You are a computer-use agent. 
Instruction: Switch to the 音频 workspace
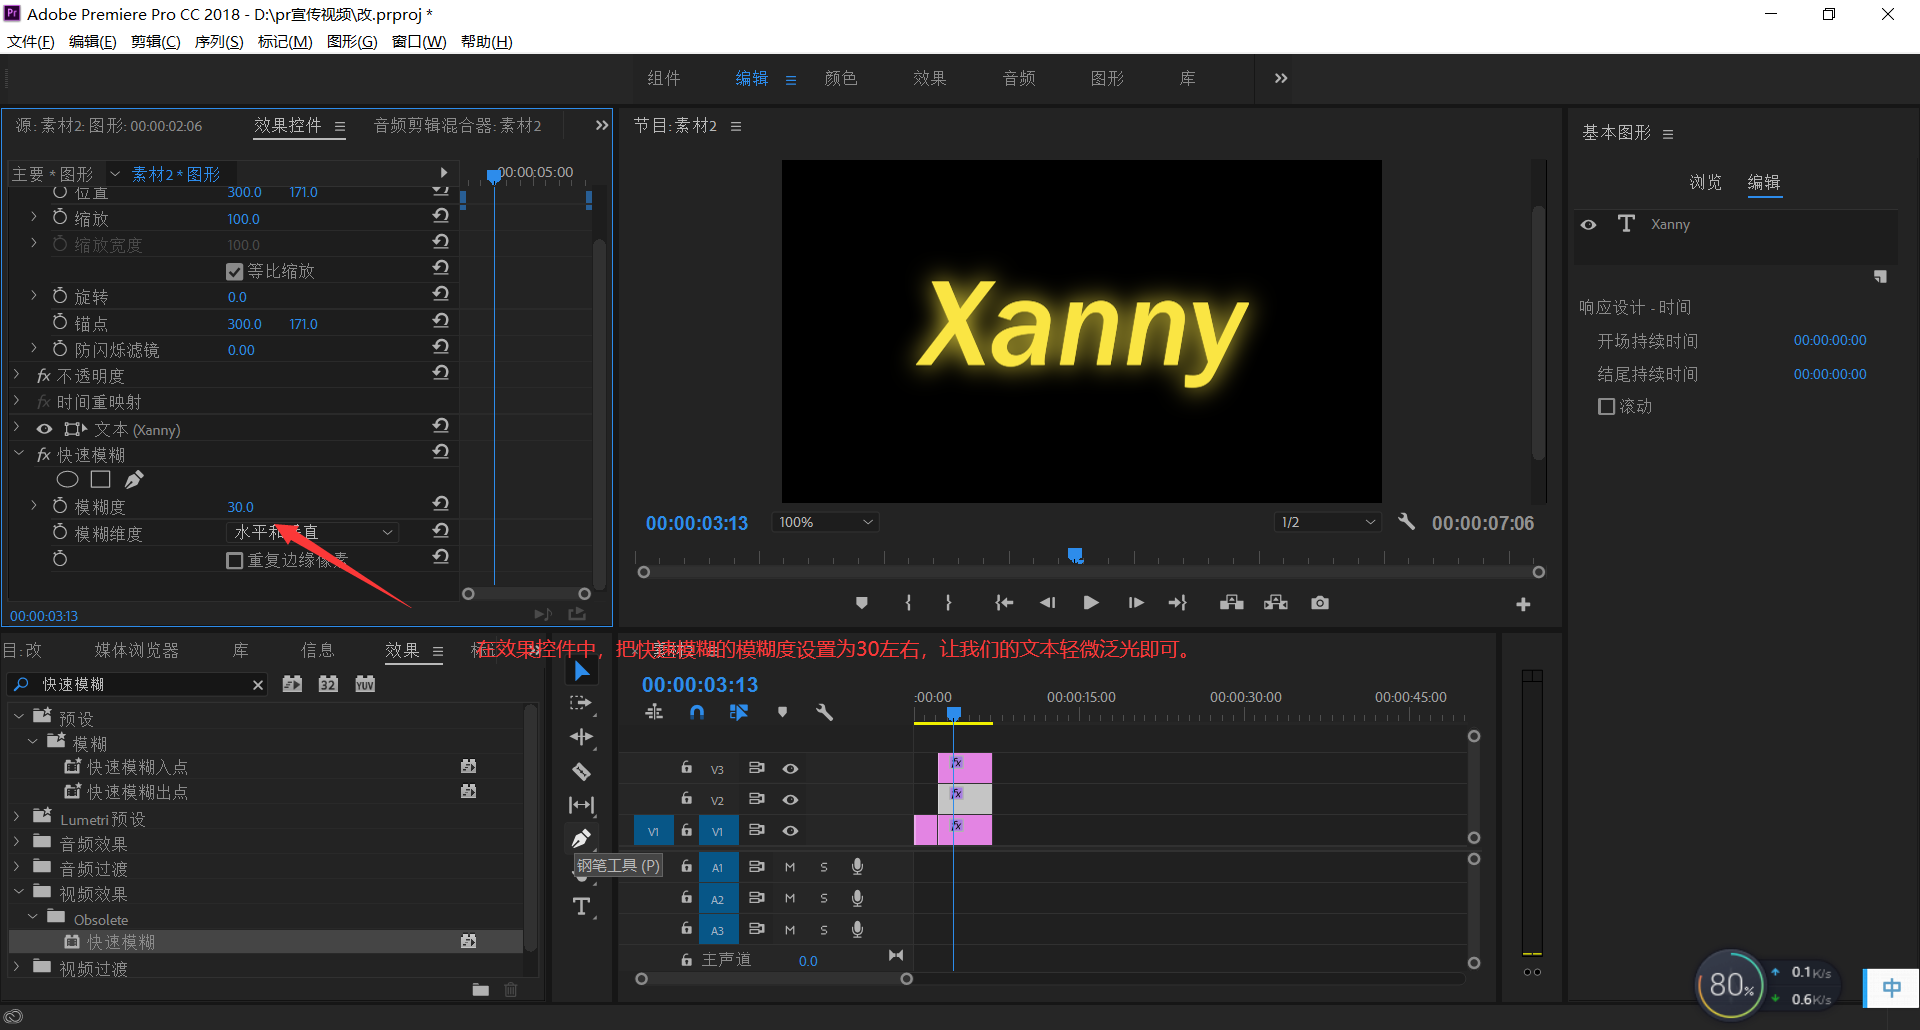[1019, 78]
